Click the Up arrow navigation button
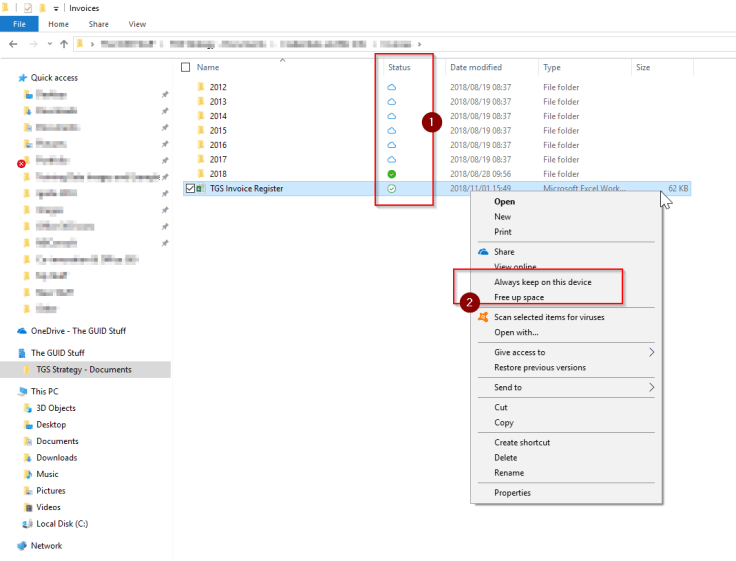Image resolution: width=736 pixels, height=561 pixels. point(64,44)
